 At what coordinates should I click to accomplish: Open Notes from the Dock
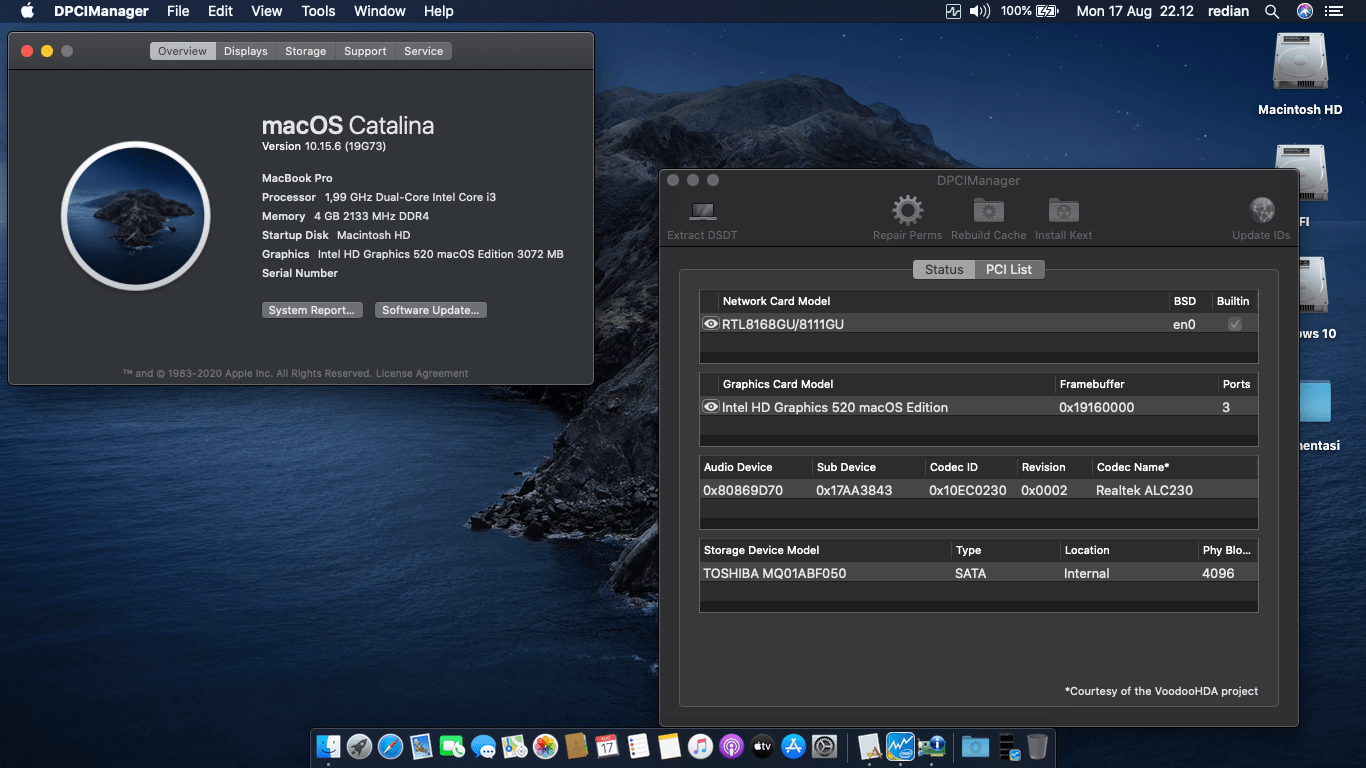(669, 746)
